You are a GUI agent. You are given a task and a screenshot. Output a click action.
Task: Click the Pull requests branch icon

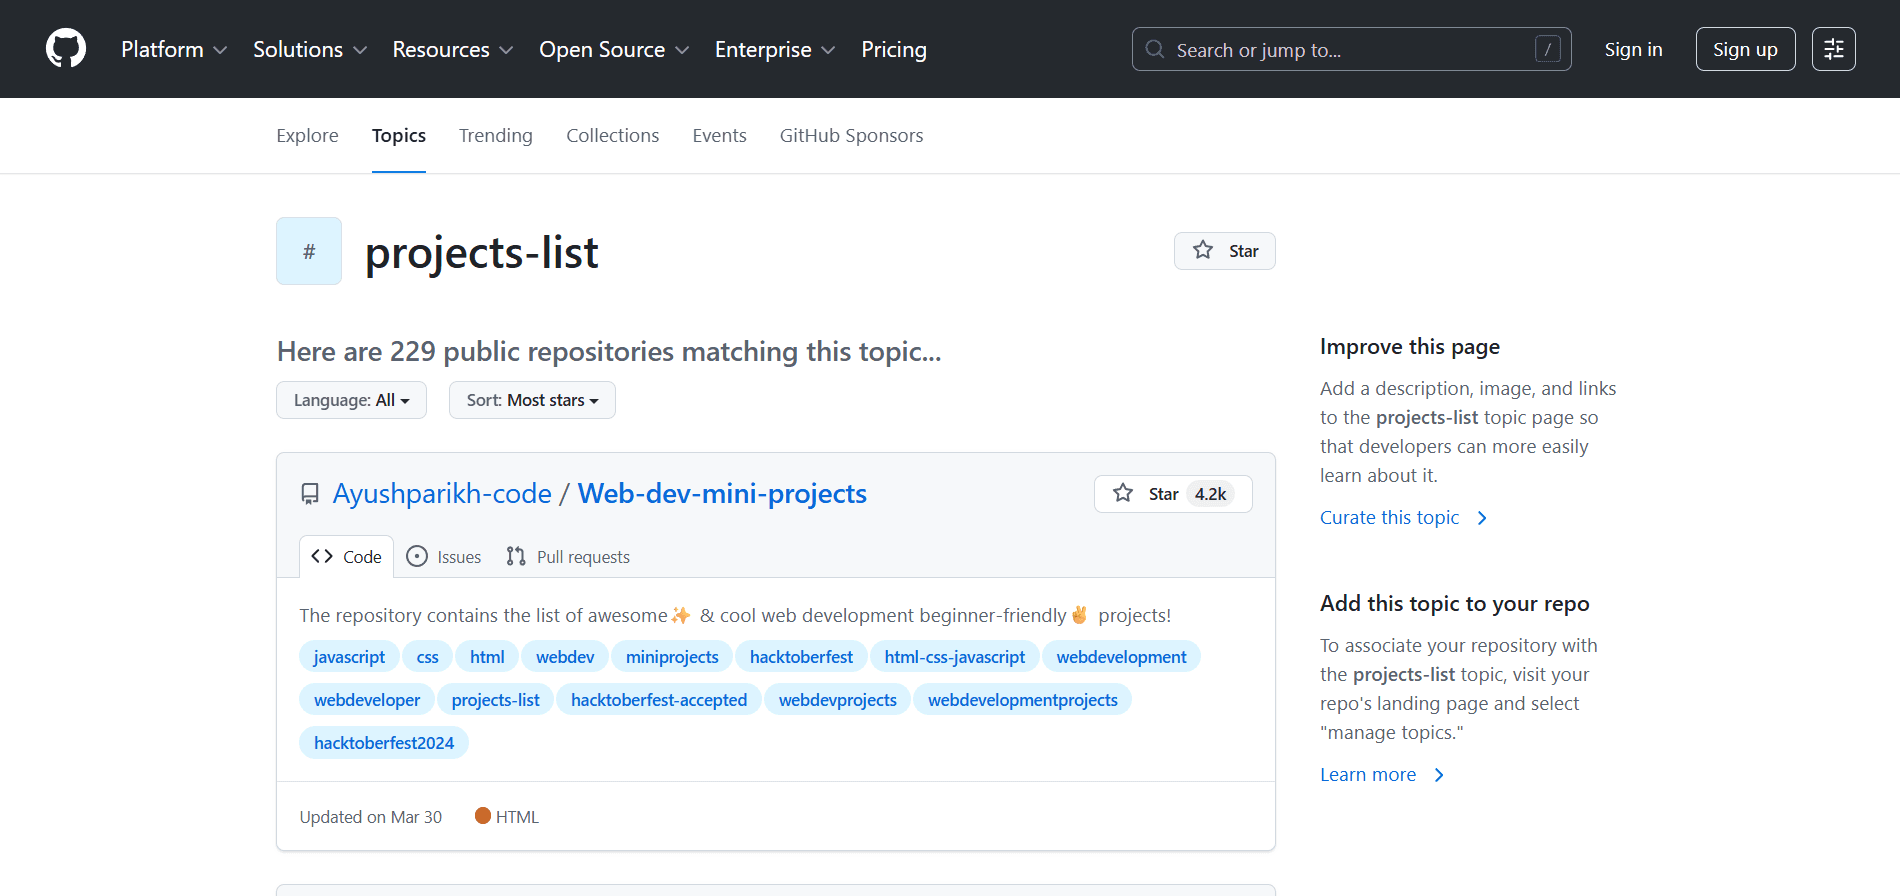coord(516,556)
